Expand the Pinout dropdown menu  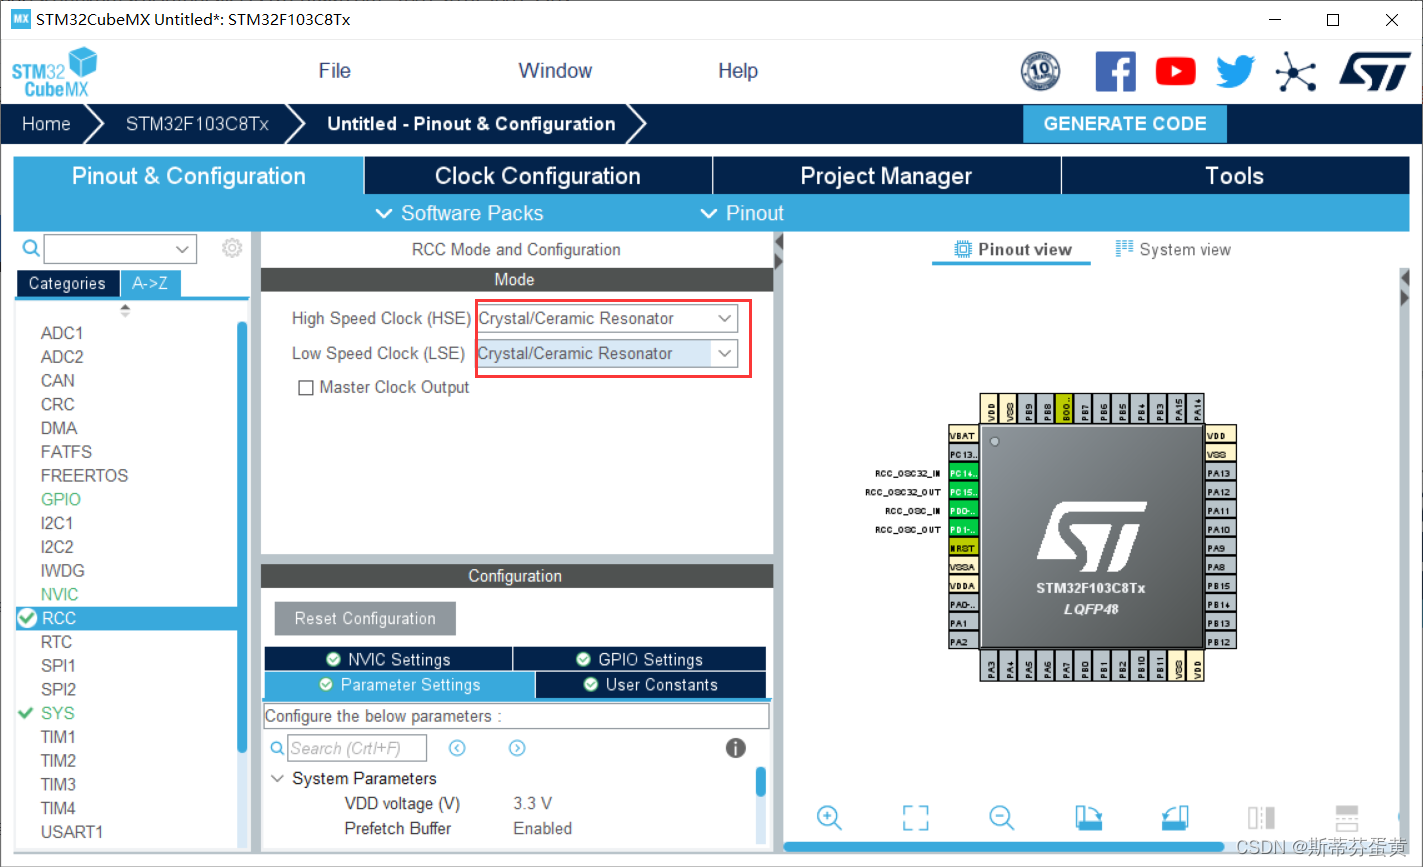pos(742,213)
